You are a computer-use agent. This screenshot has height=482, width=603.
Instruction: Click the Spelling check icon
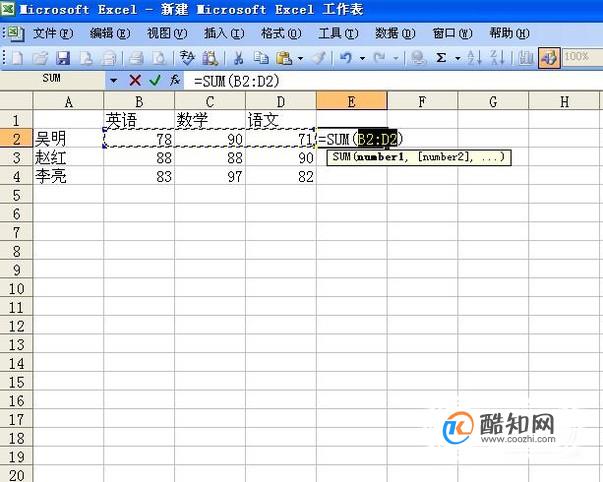click(x=187, y=58)
